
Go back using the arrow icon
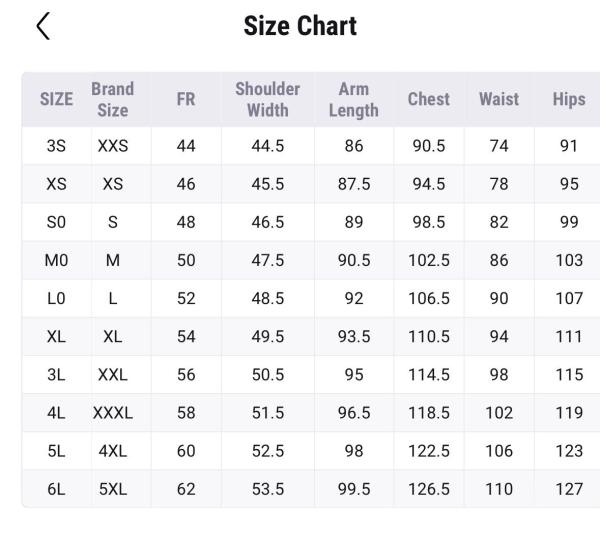coord(42,27)
